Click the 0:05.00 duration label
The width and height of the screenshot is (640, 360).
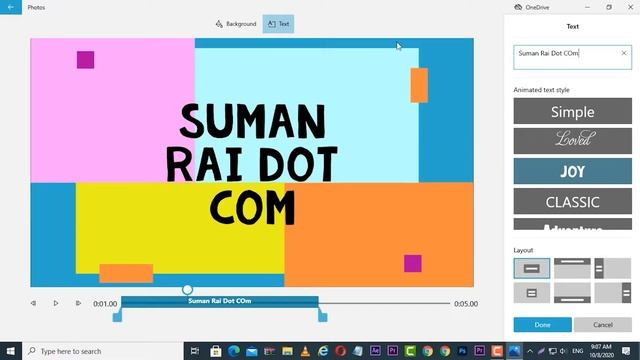click(x=466, y=304)
